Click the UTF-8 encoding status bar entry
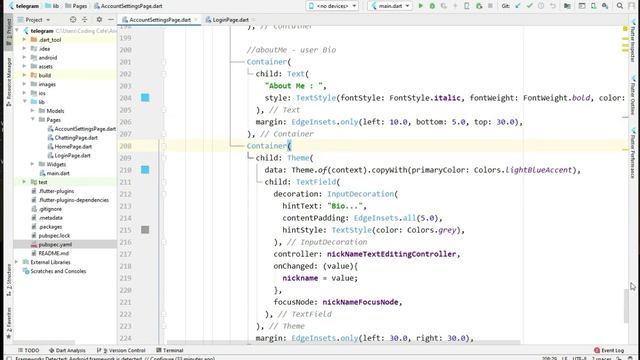Viewport: 640px width, 360px height. [579, 358]
